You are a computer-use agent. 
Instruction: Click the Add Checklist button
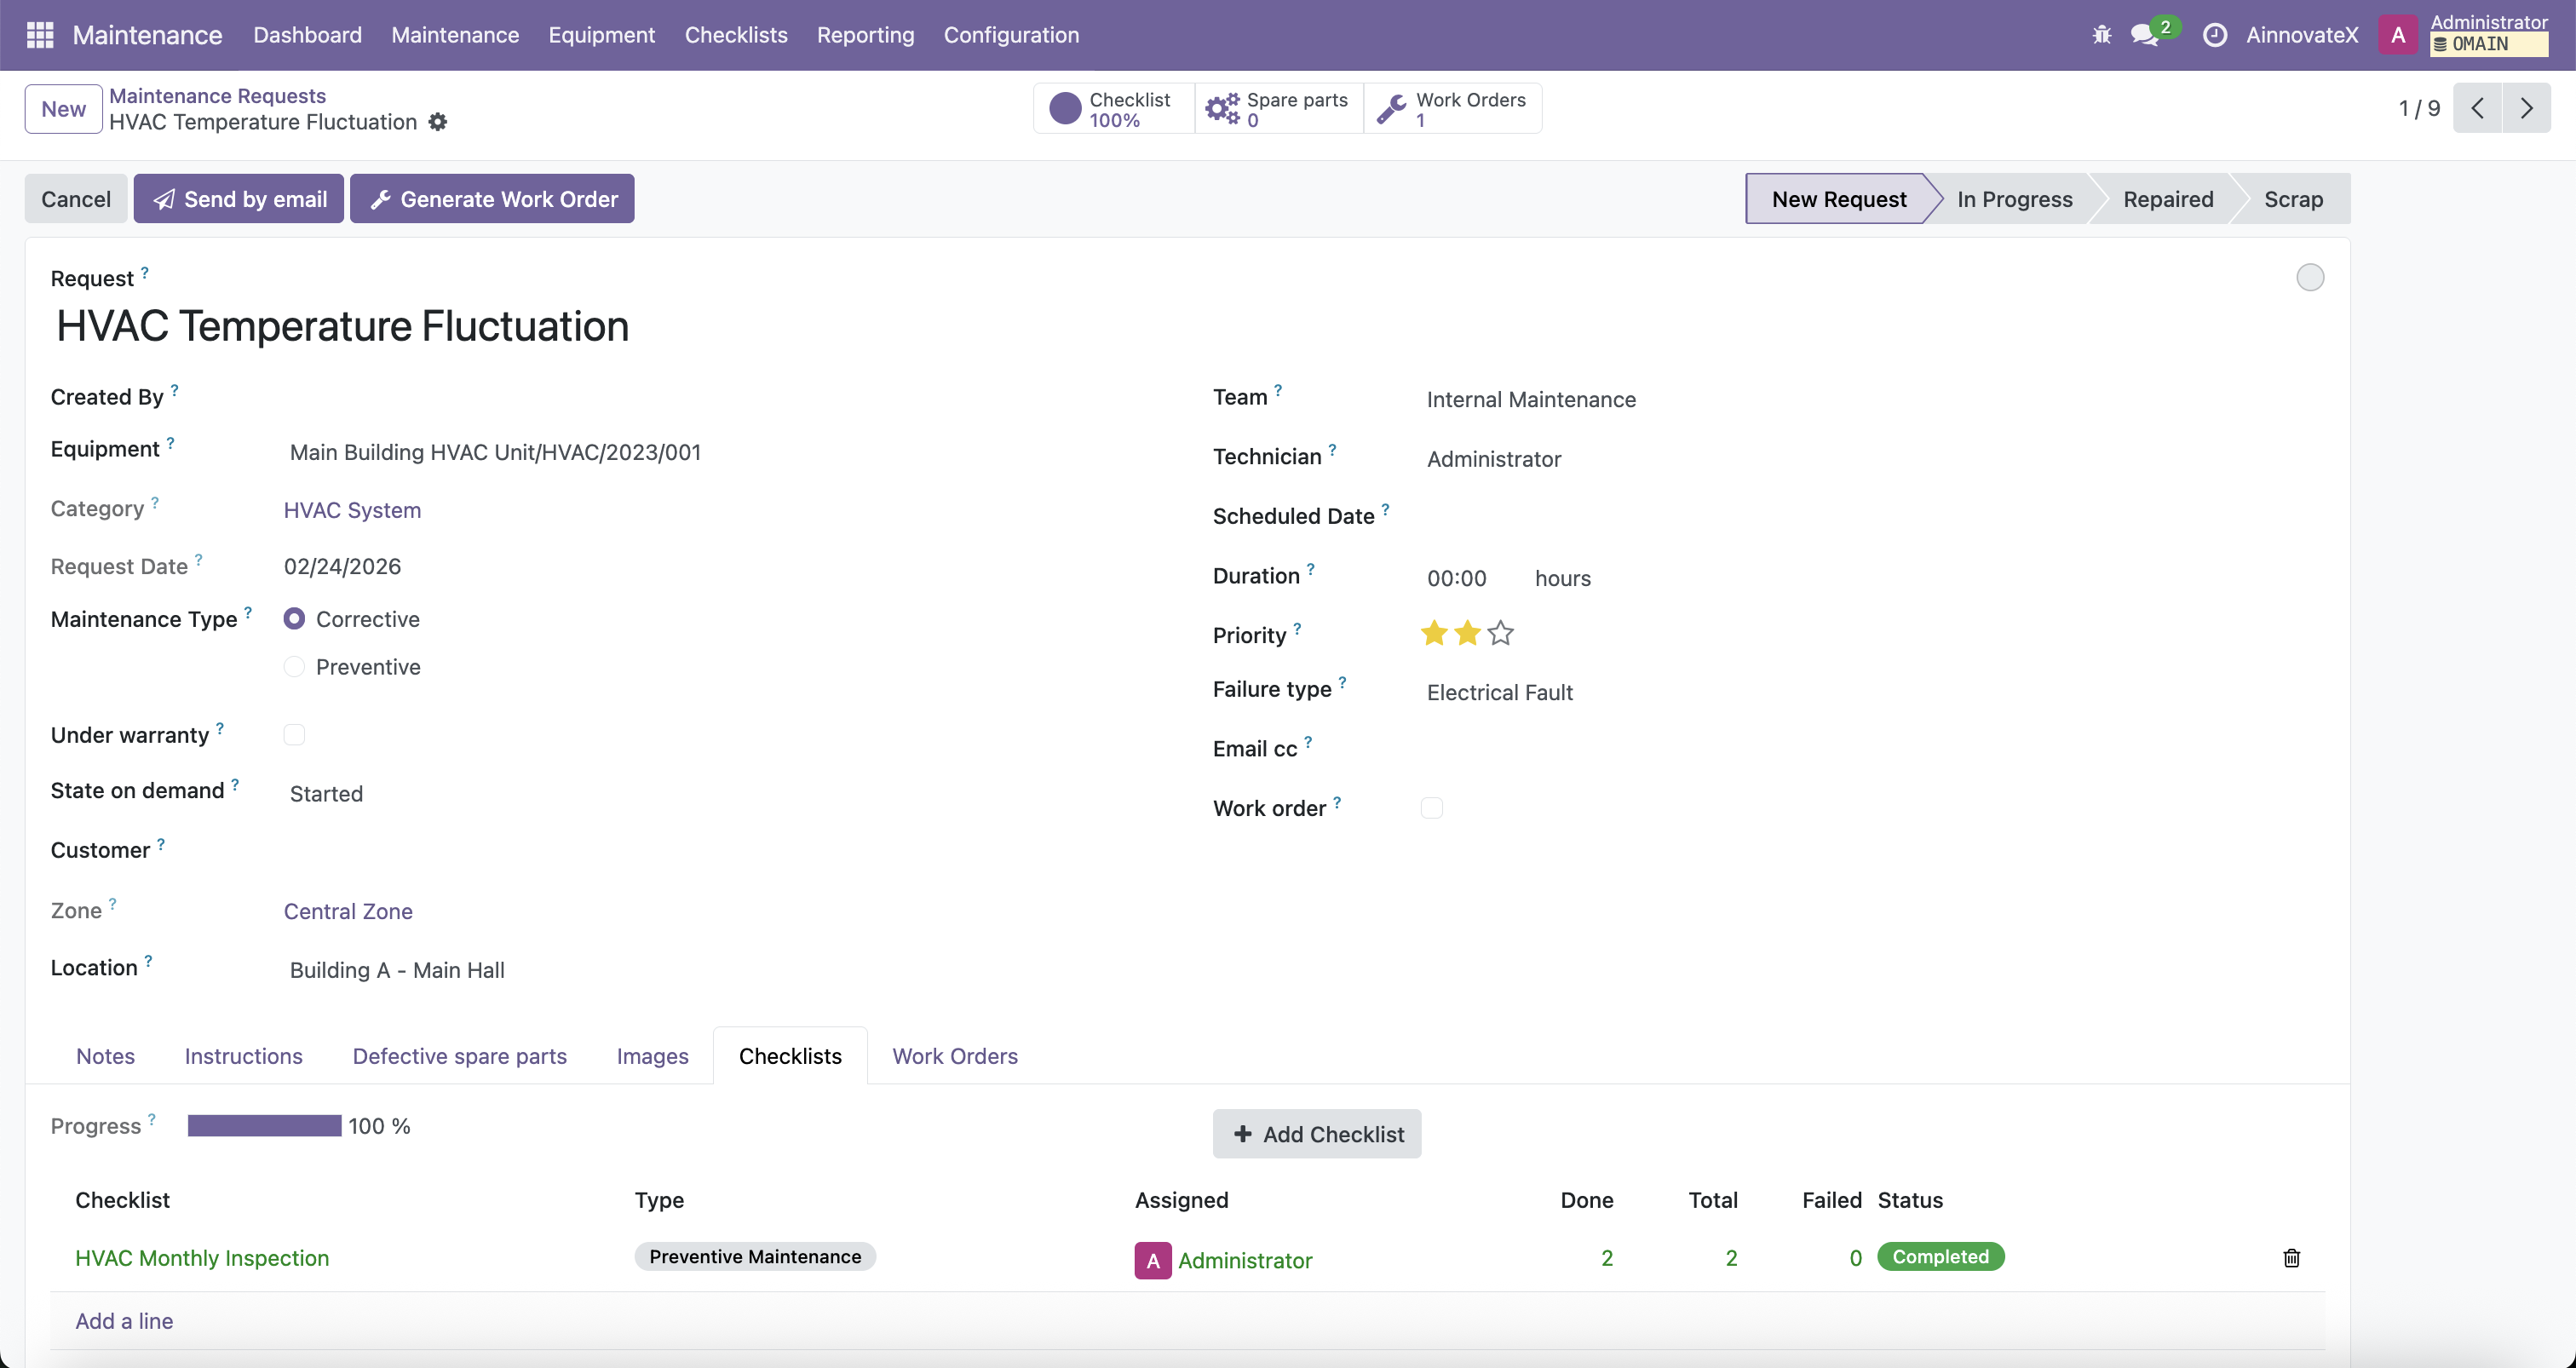[x=1316, y=1134]
